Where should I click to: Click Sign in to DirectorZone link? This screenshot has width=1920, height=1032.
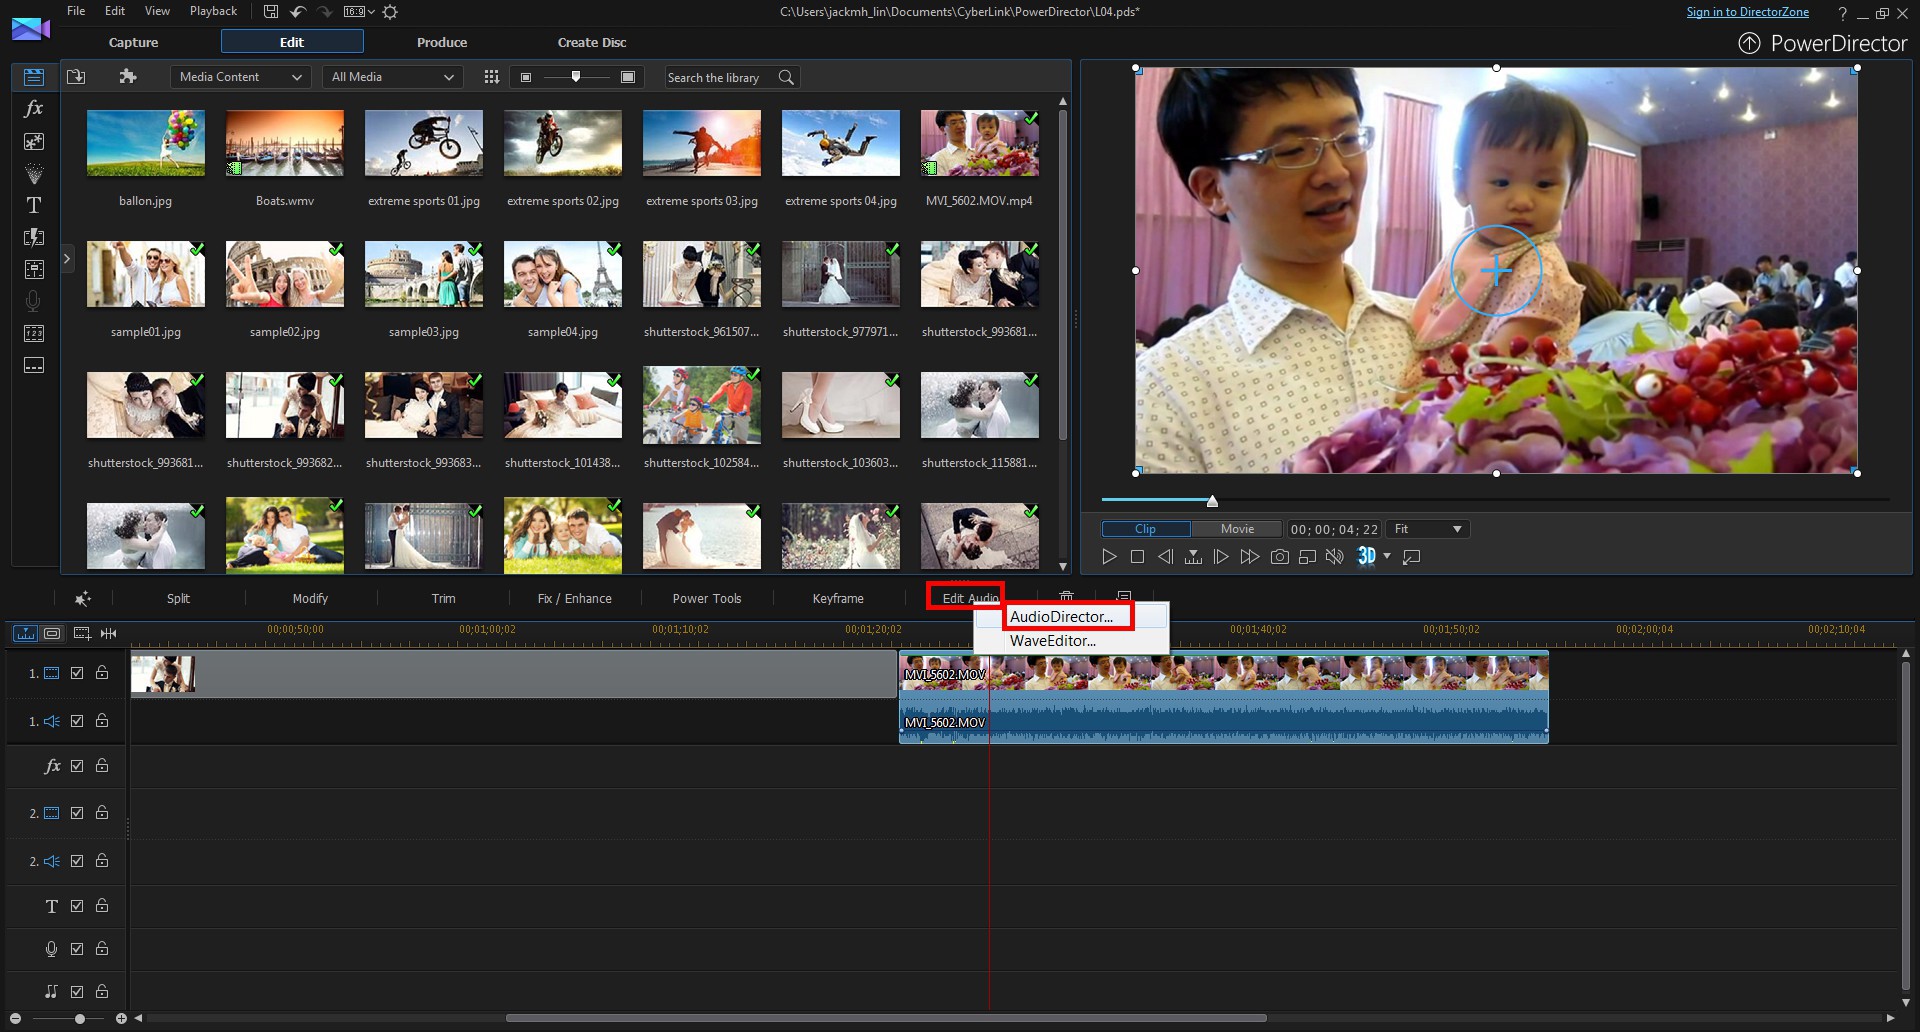[1747, 12]
